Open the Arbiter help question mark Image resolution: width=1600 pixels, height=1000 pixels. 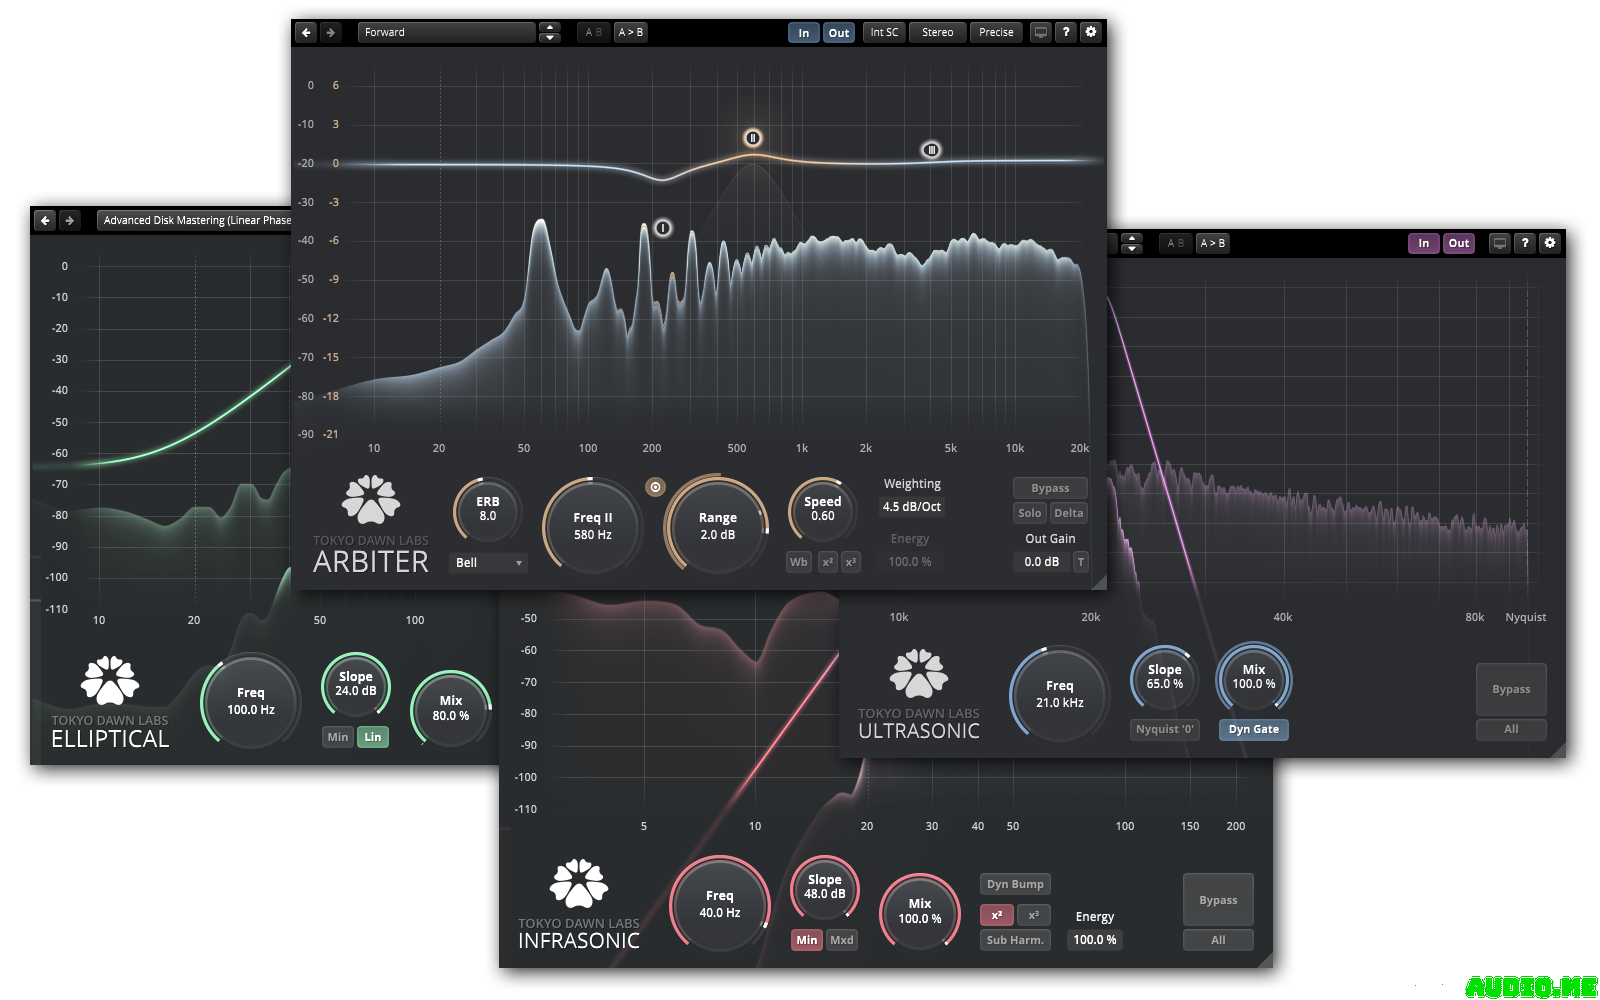(x=1066, y=32)
